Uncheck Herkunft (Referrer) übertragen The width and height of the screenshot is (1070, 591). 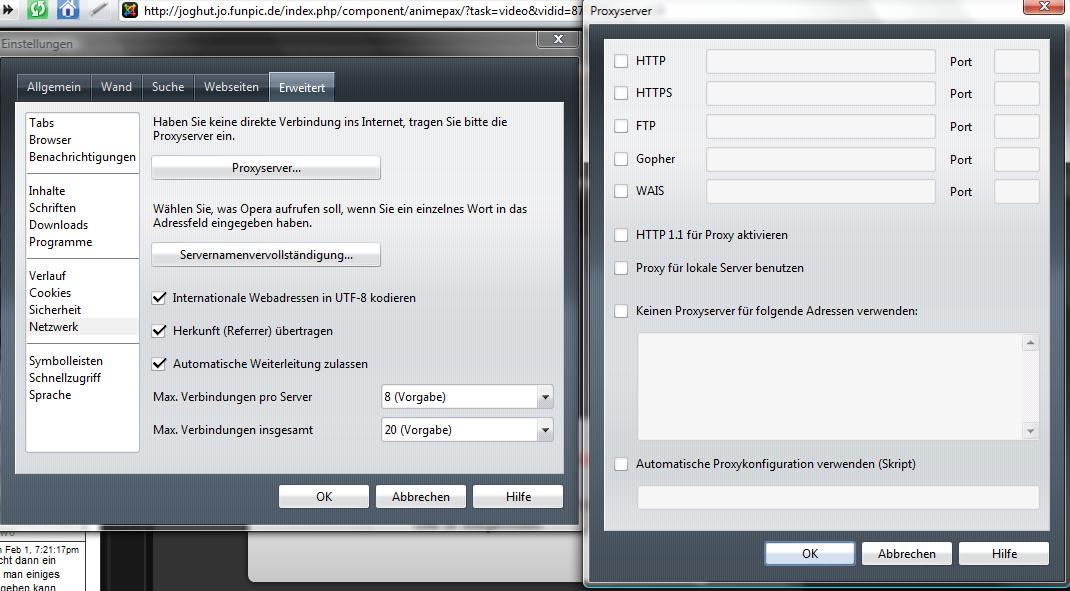[x=158, y=331]
